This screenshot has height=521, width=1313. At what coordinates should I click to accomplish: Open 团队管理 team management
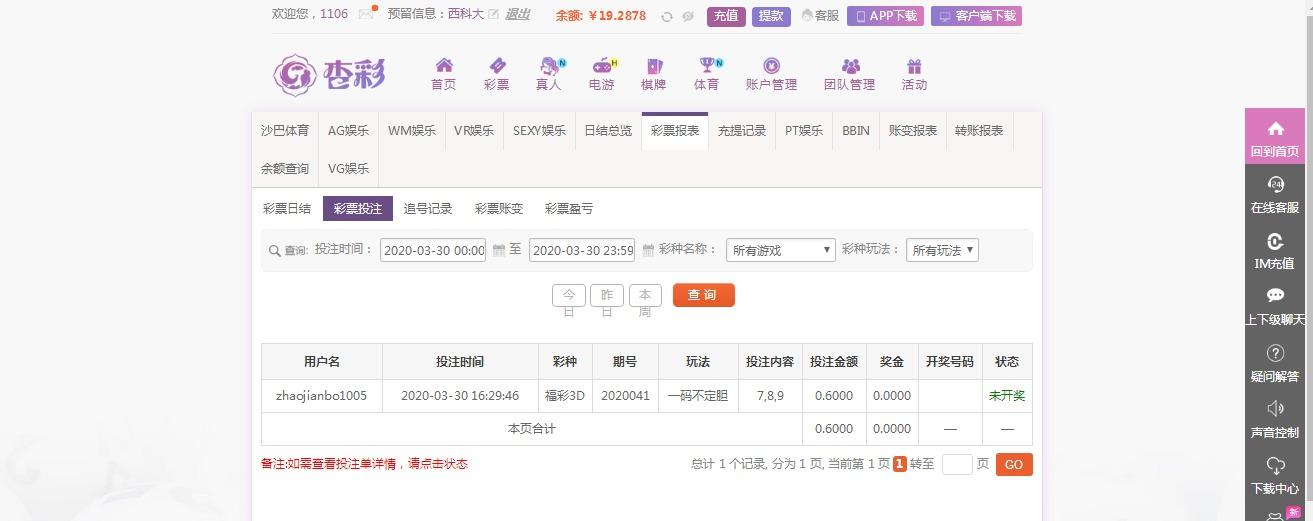(850, 74)
